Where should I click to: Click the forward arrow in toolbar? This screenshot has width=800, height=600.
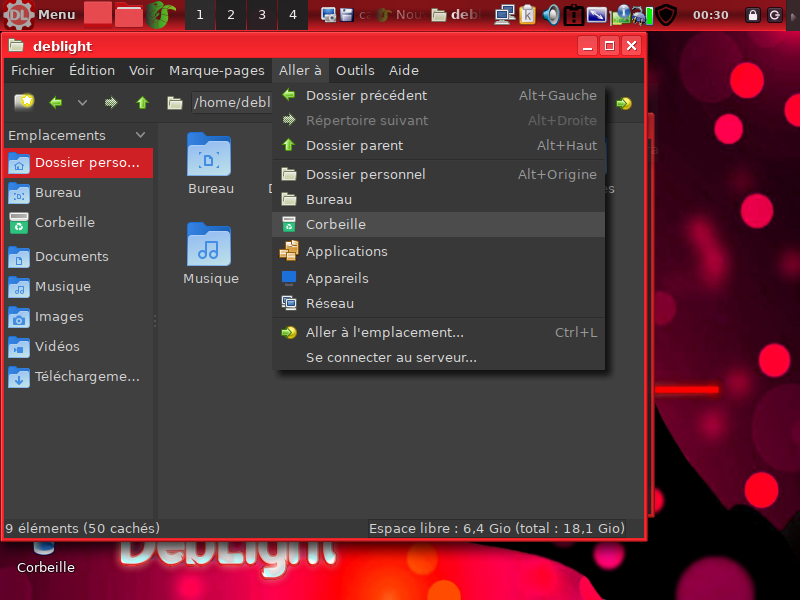[111, 102]
